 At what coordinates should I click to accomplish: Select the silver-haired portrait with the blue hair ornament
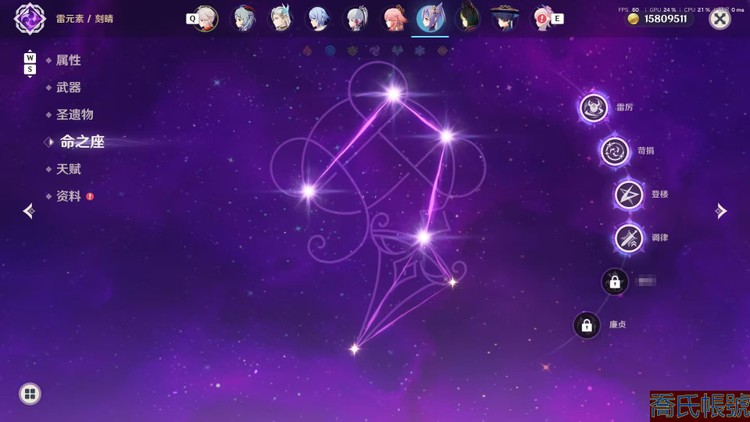(x=281, y=19)
